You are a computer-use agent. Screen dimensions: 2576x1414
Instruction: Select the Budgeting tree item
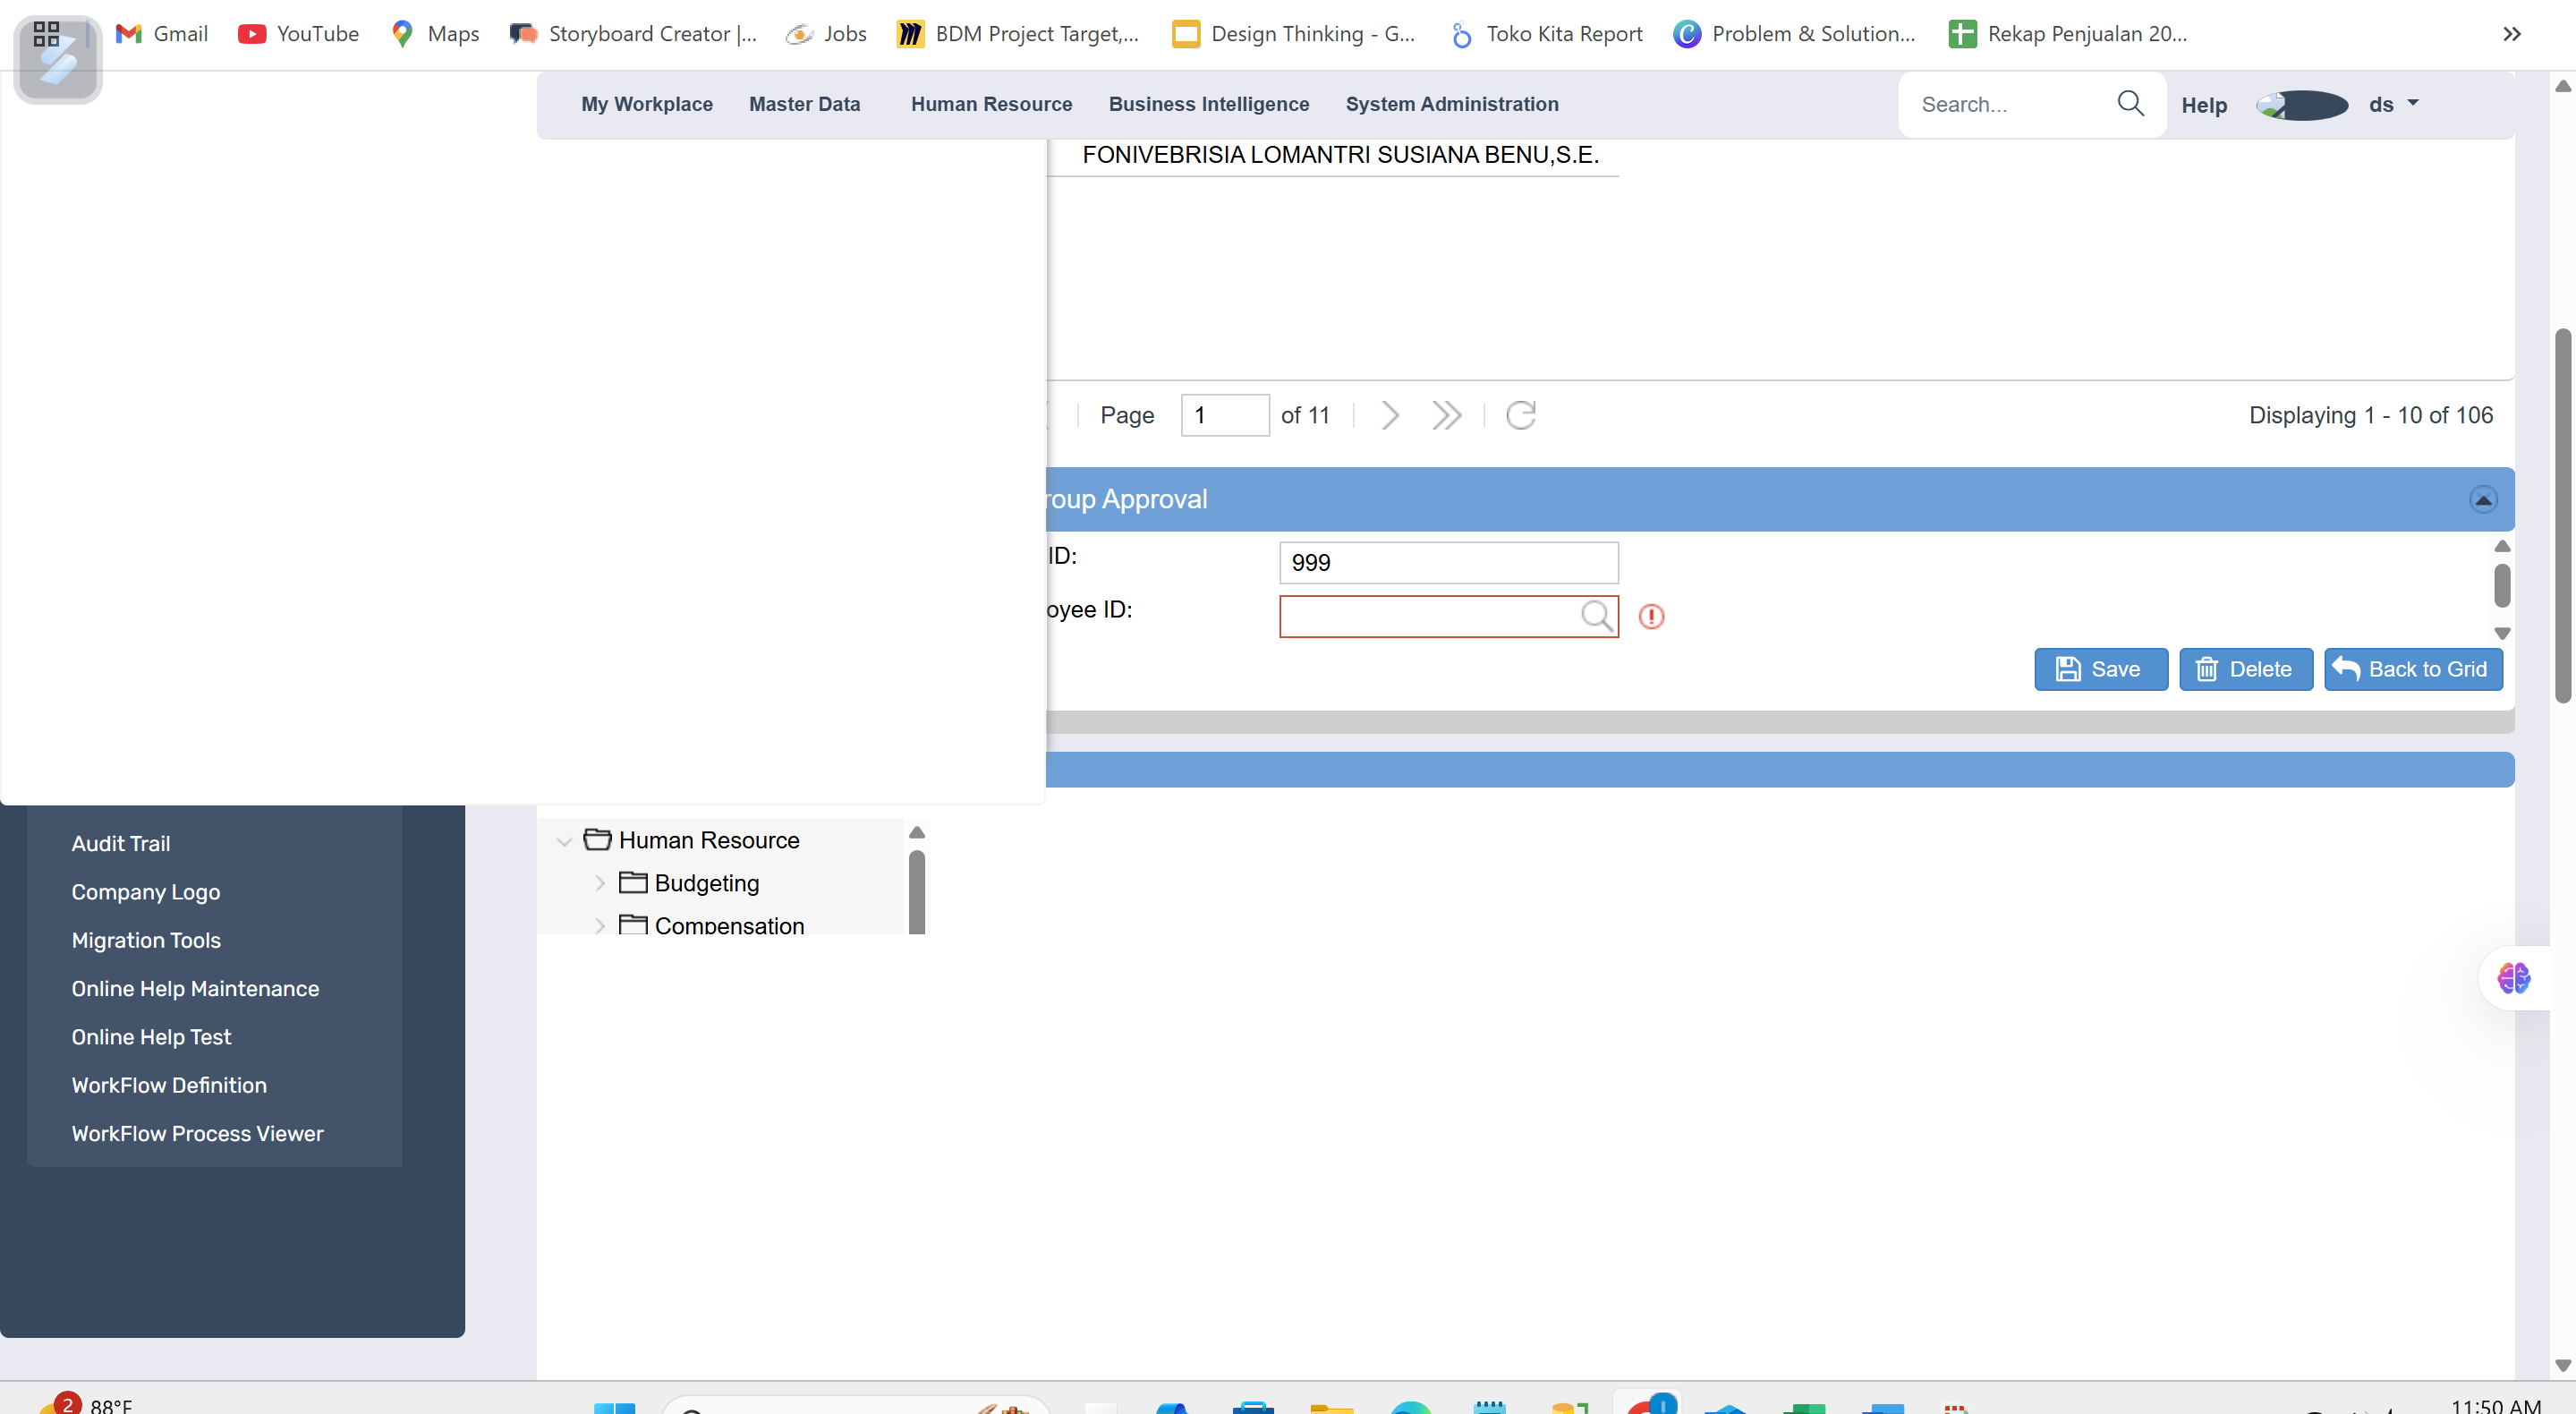(706, 883)
